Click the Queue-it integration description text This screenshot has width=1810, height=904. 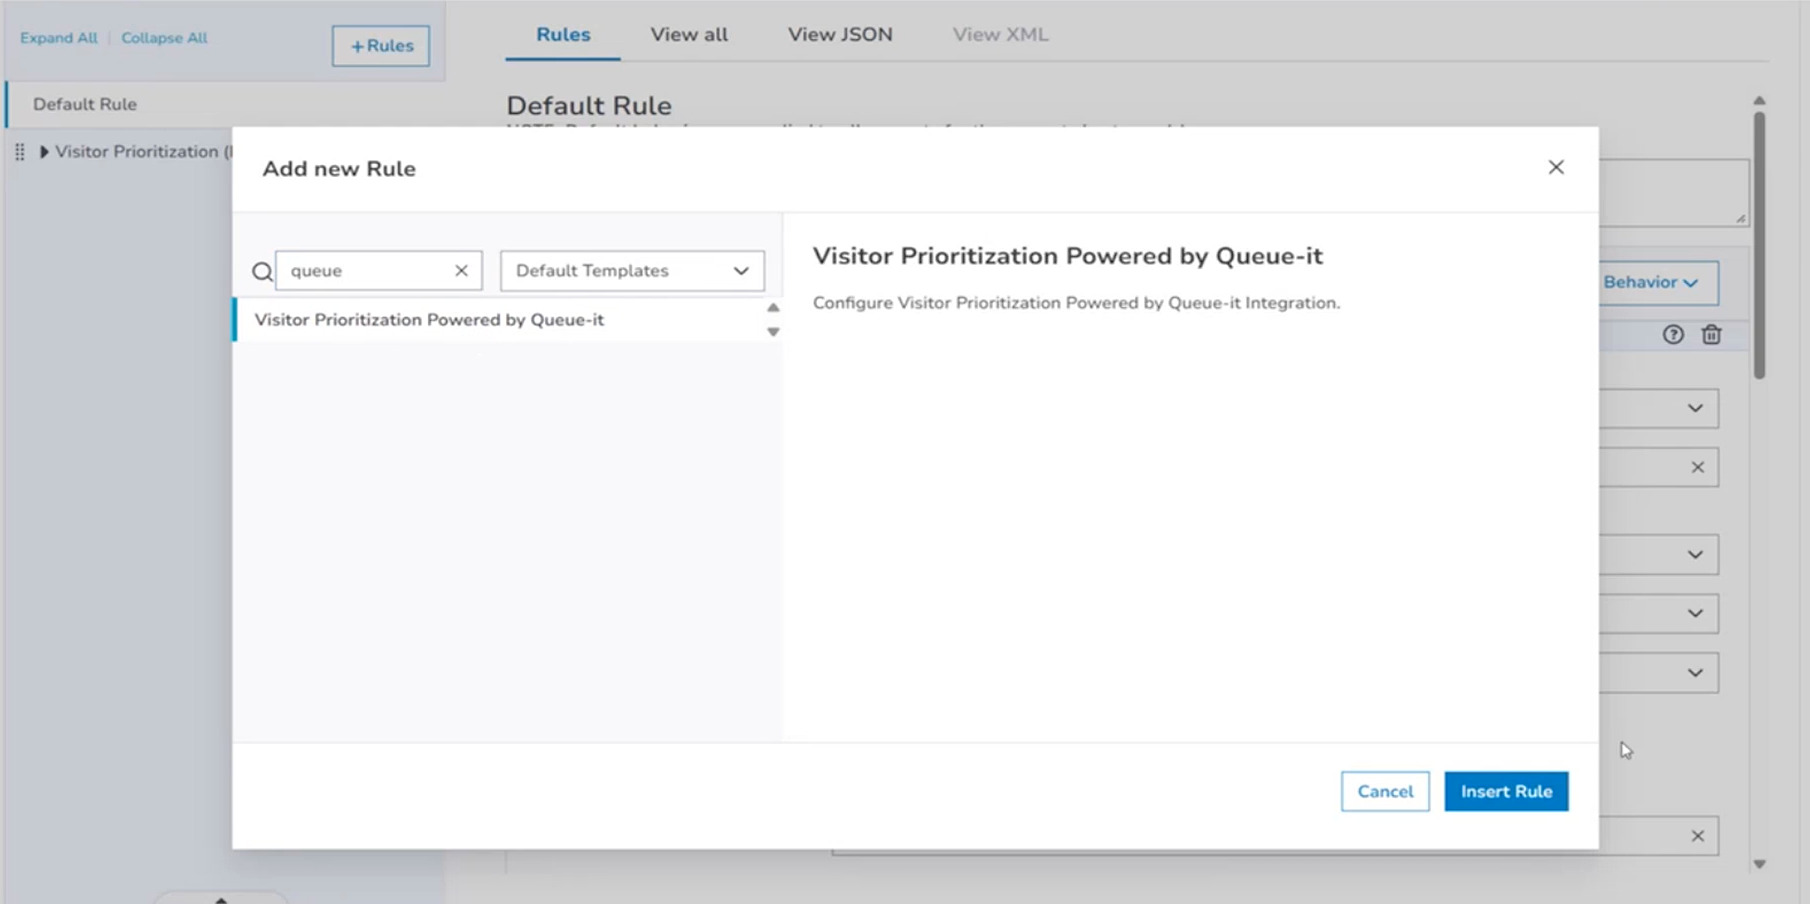(x=1076, y=303)
